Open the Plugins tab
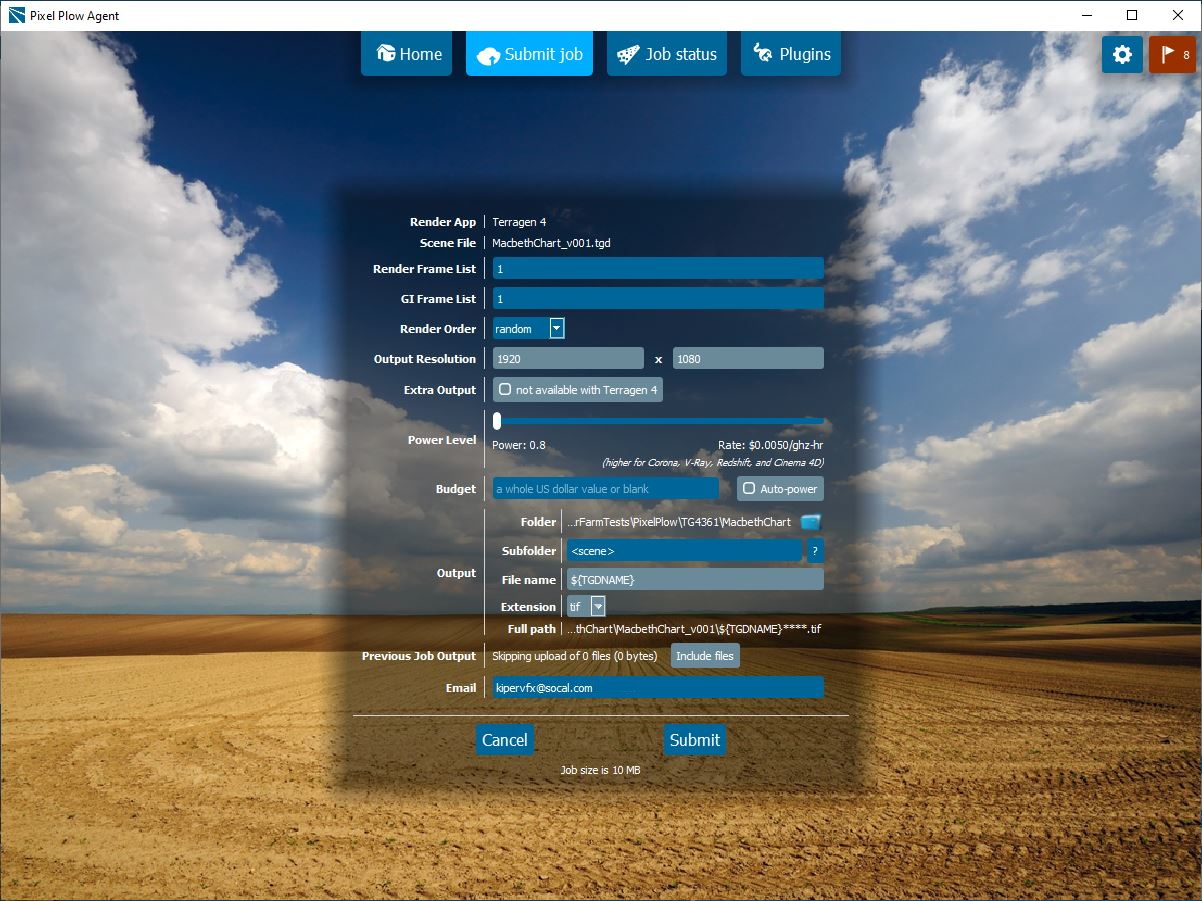 pos(791,54)
